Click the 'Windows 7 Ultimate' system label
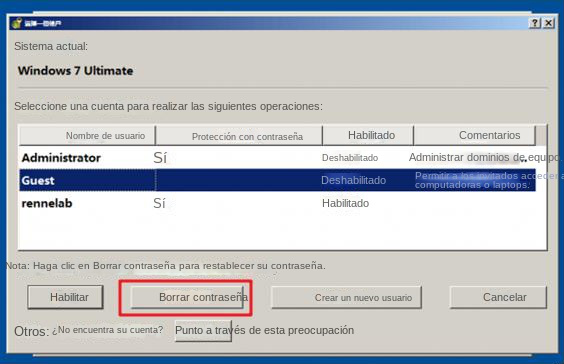This screenshot has width=564, height=364. pos(76,70)
